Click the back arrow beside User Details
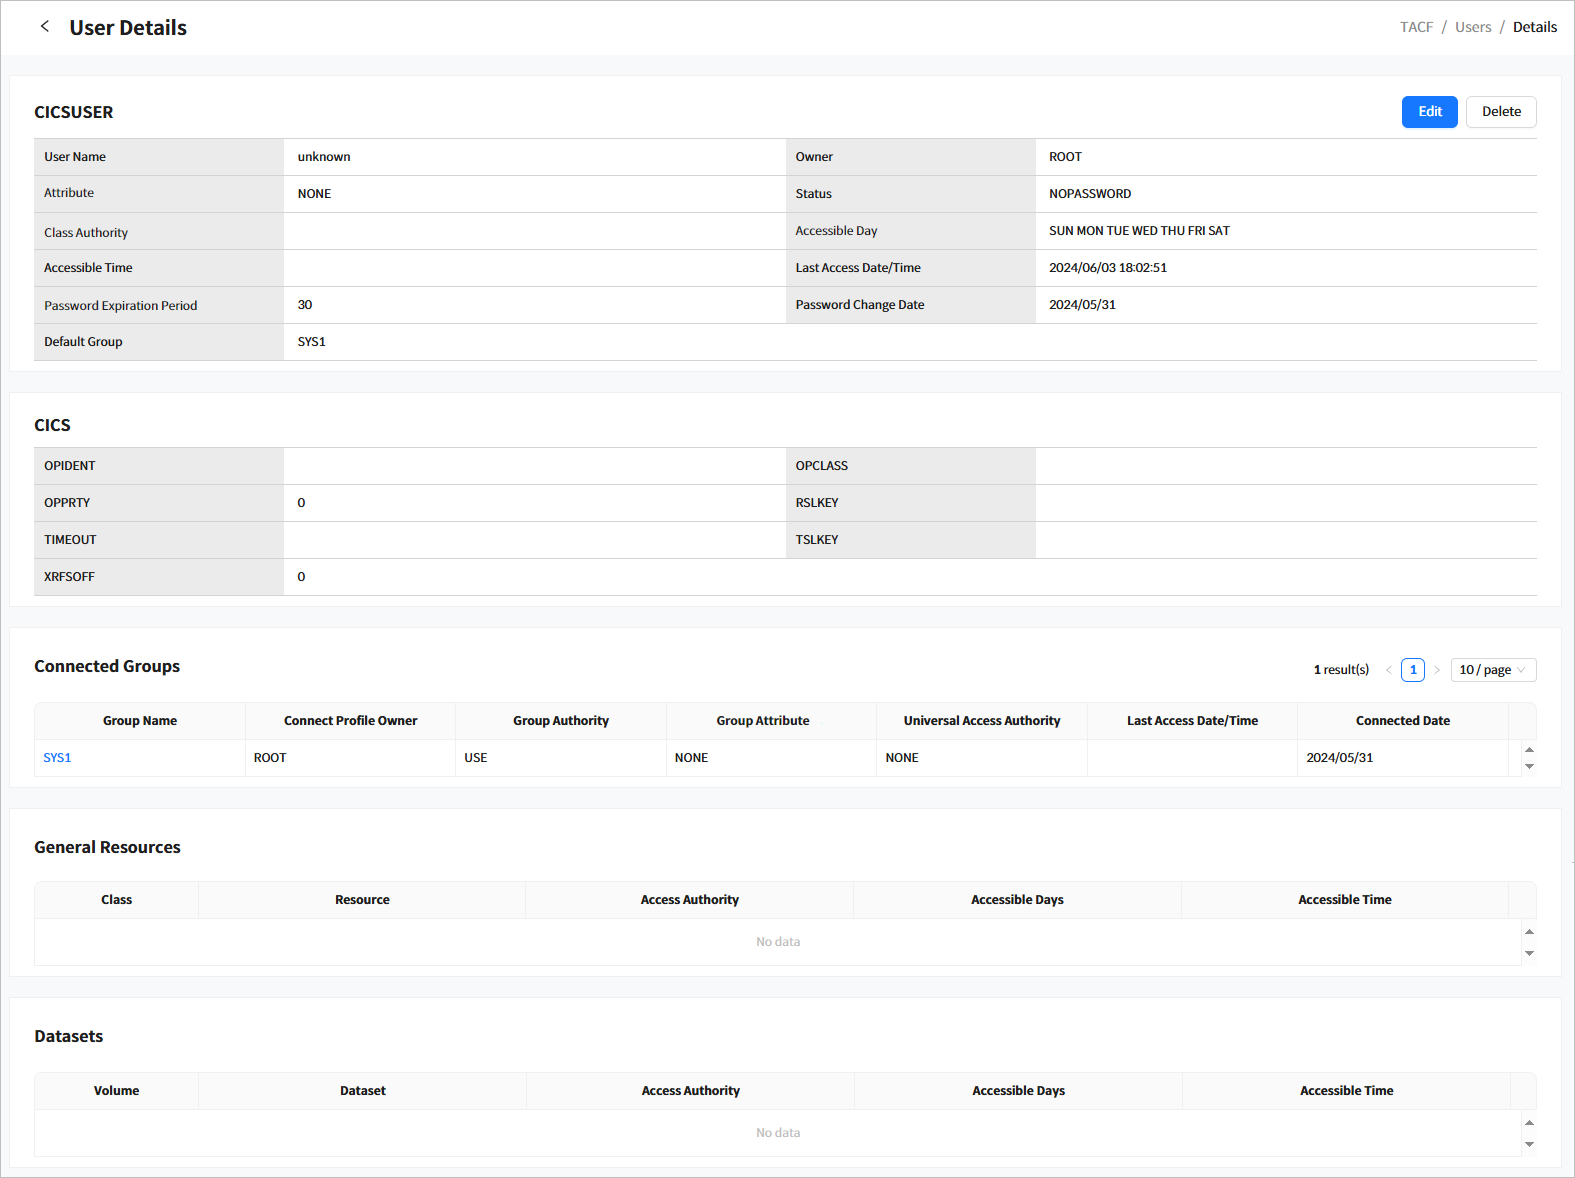 pyautogui.click(x=44, y=27)
